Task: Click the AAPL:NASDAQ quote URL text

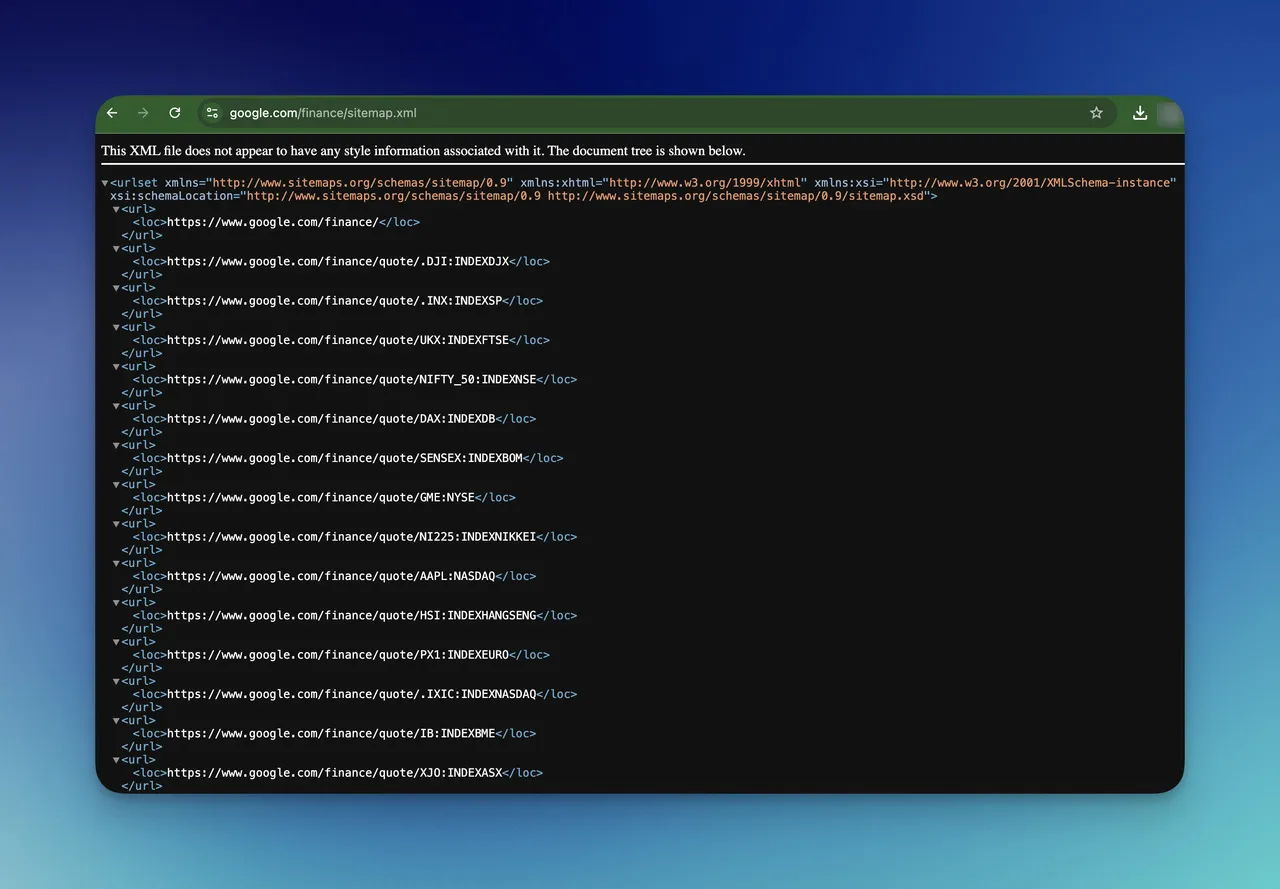Action: [x=331, y=576]
